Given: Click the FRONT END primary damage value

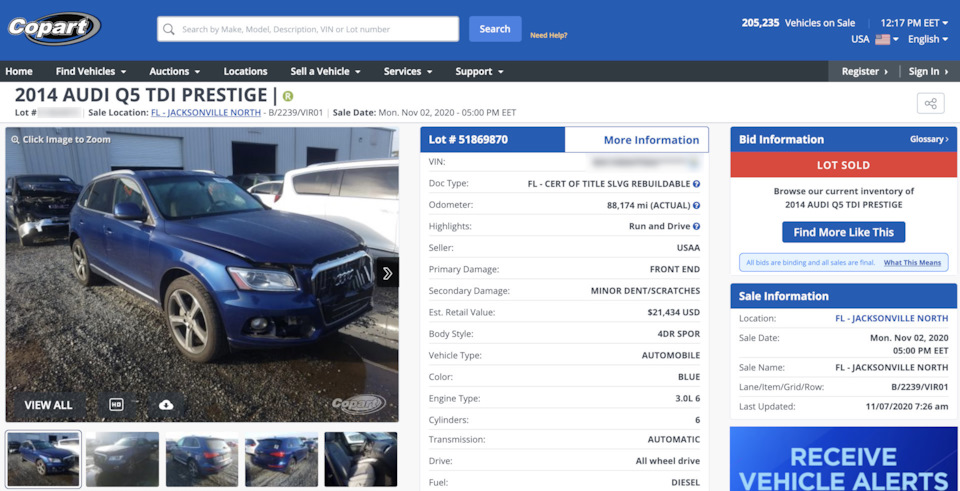Looking at the screenshot, I should click(x=675, y=269).
